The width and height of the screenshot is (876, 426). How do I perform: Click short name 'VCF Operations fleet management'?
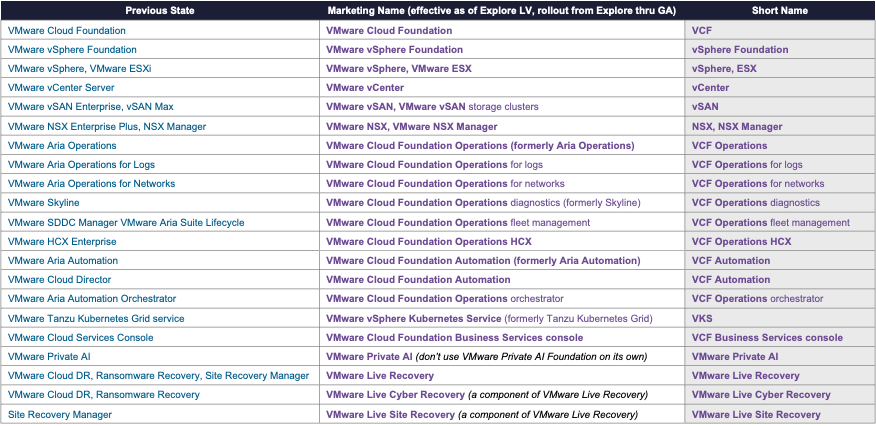[x=780, y=223]
